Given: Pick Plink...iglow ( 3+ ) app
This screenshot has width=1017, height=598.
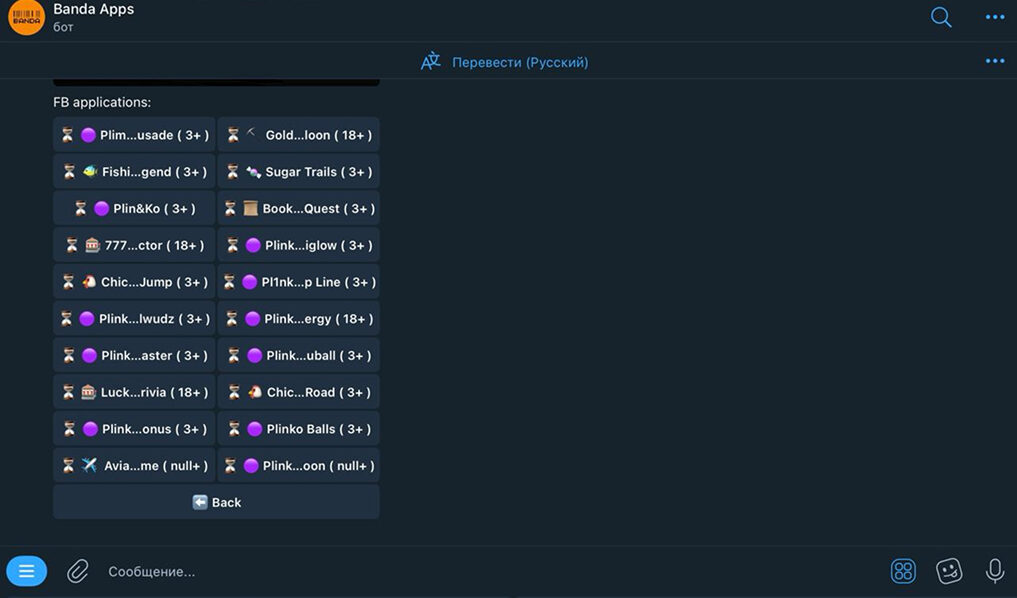Looking at the screenshot, I should 298,245.
